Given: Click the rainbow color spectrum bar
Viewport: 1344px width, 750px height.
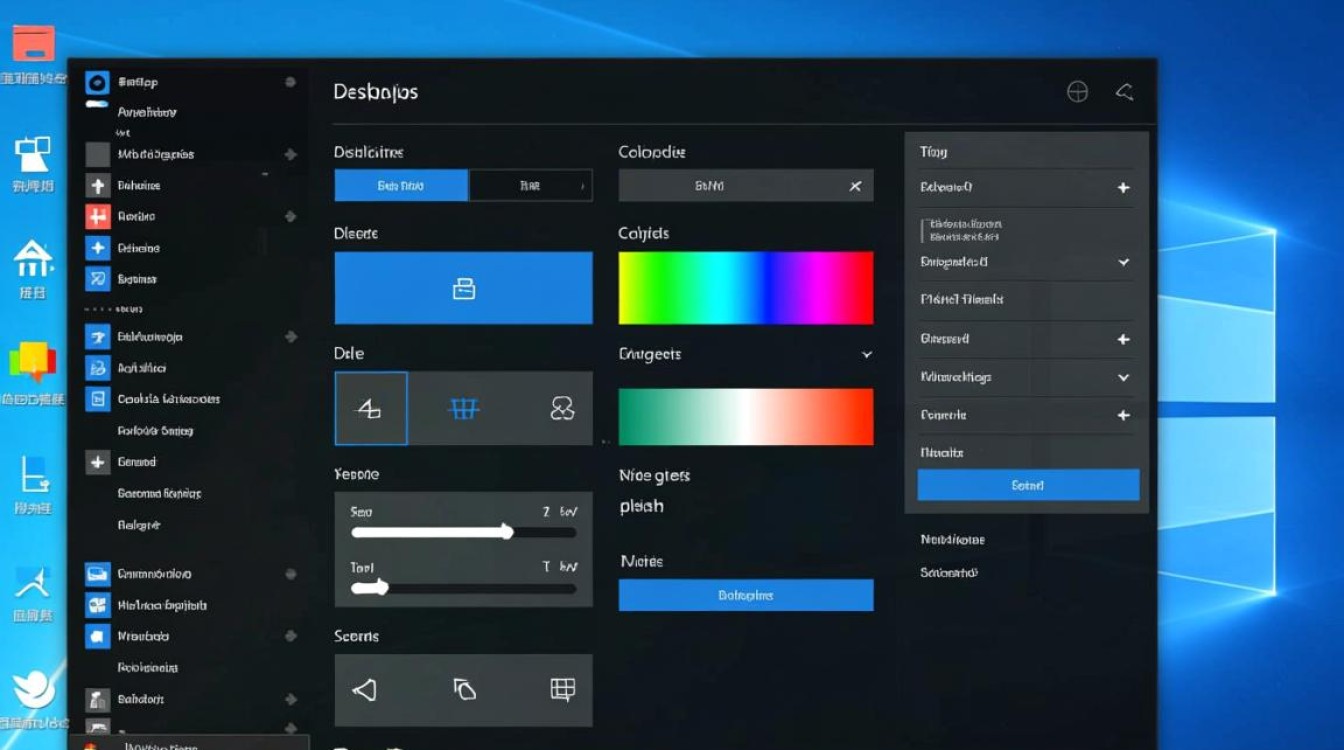Looking at the screenshot, I should click(x=745, y=288).
